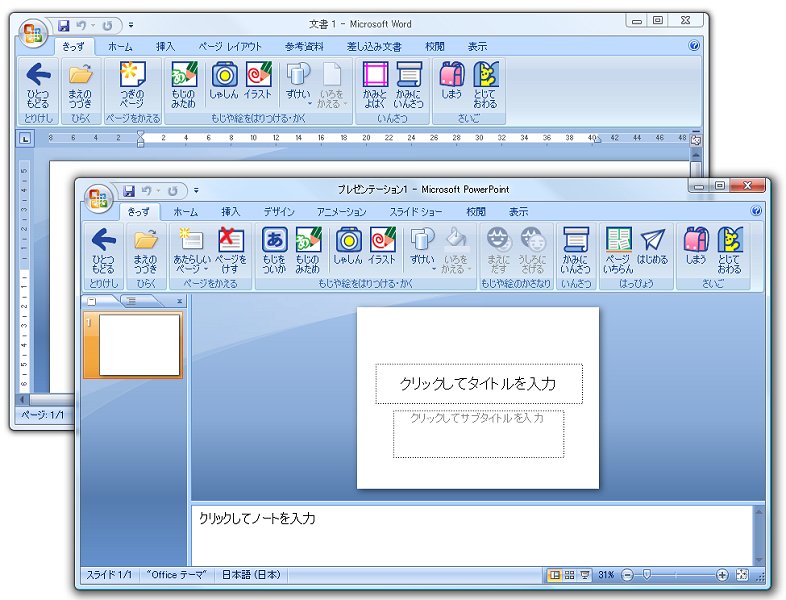The image size is (786, 600).
Task: Click zoom in plus button
Action: [722, 575]
